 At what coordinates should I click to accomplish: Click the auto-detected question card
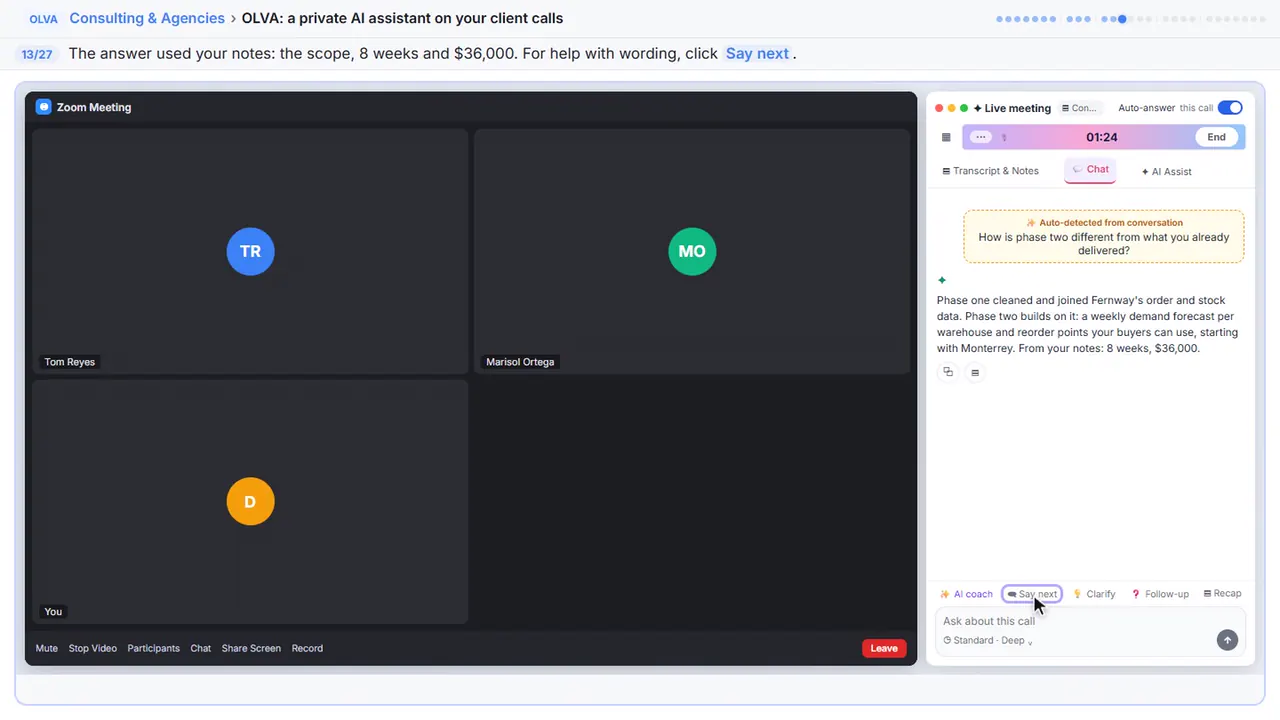(x=1104, y=237)
